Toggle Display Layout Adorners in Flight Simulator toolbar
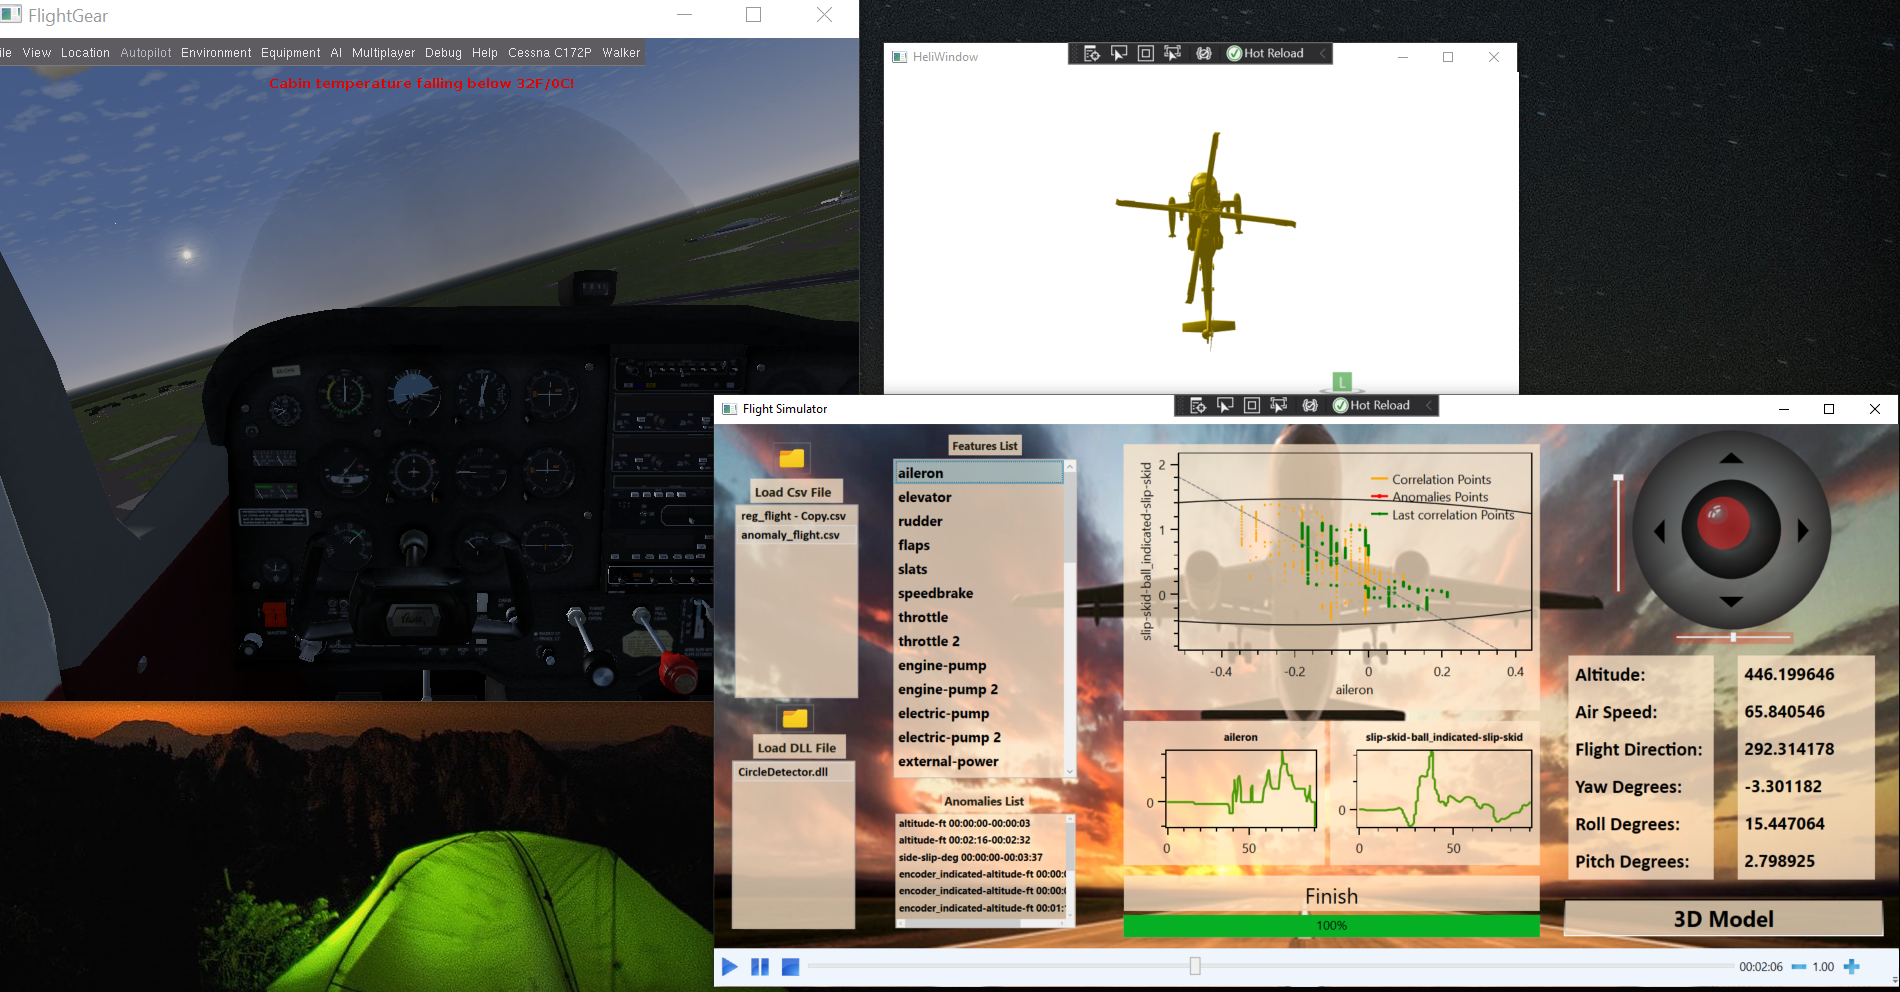Image resolution: width=1900 pixels, height=992 pixels. (x=1251, y=405)
